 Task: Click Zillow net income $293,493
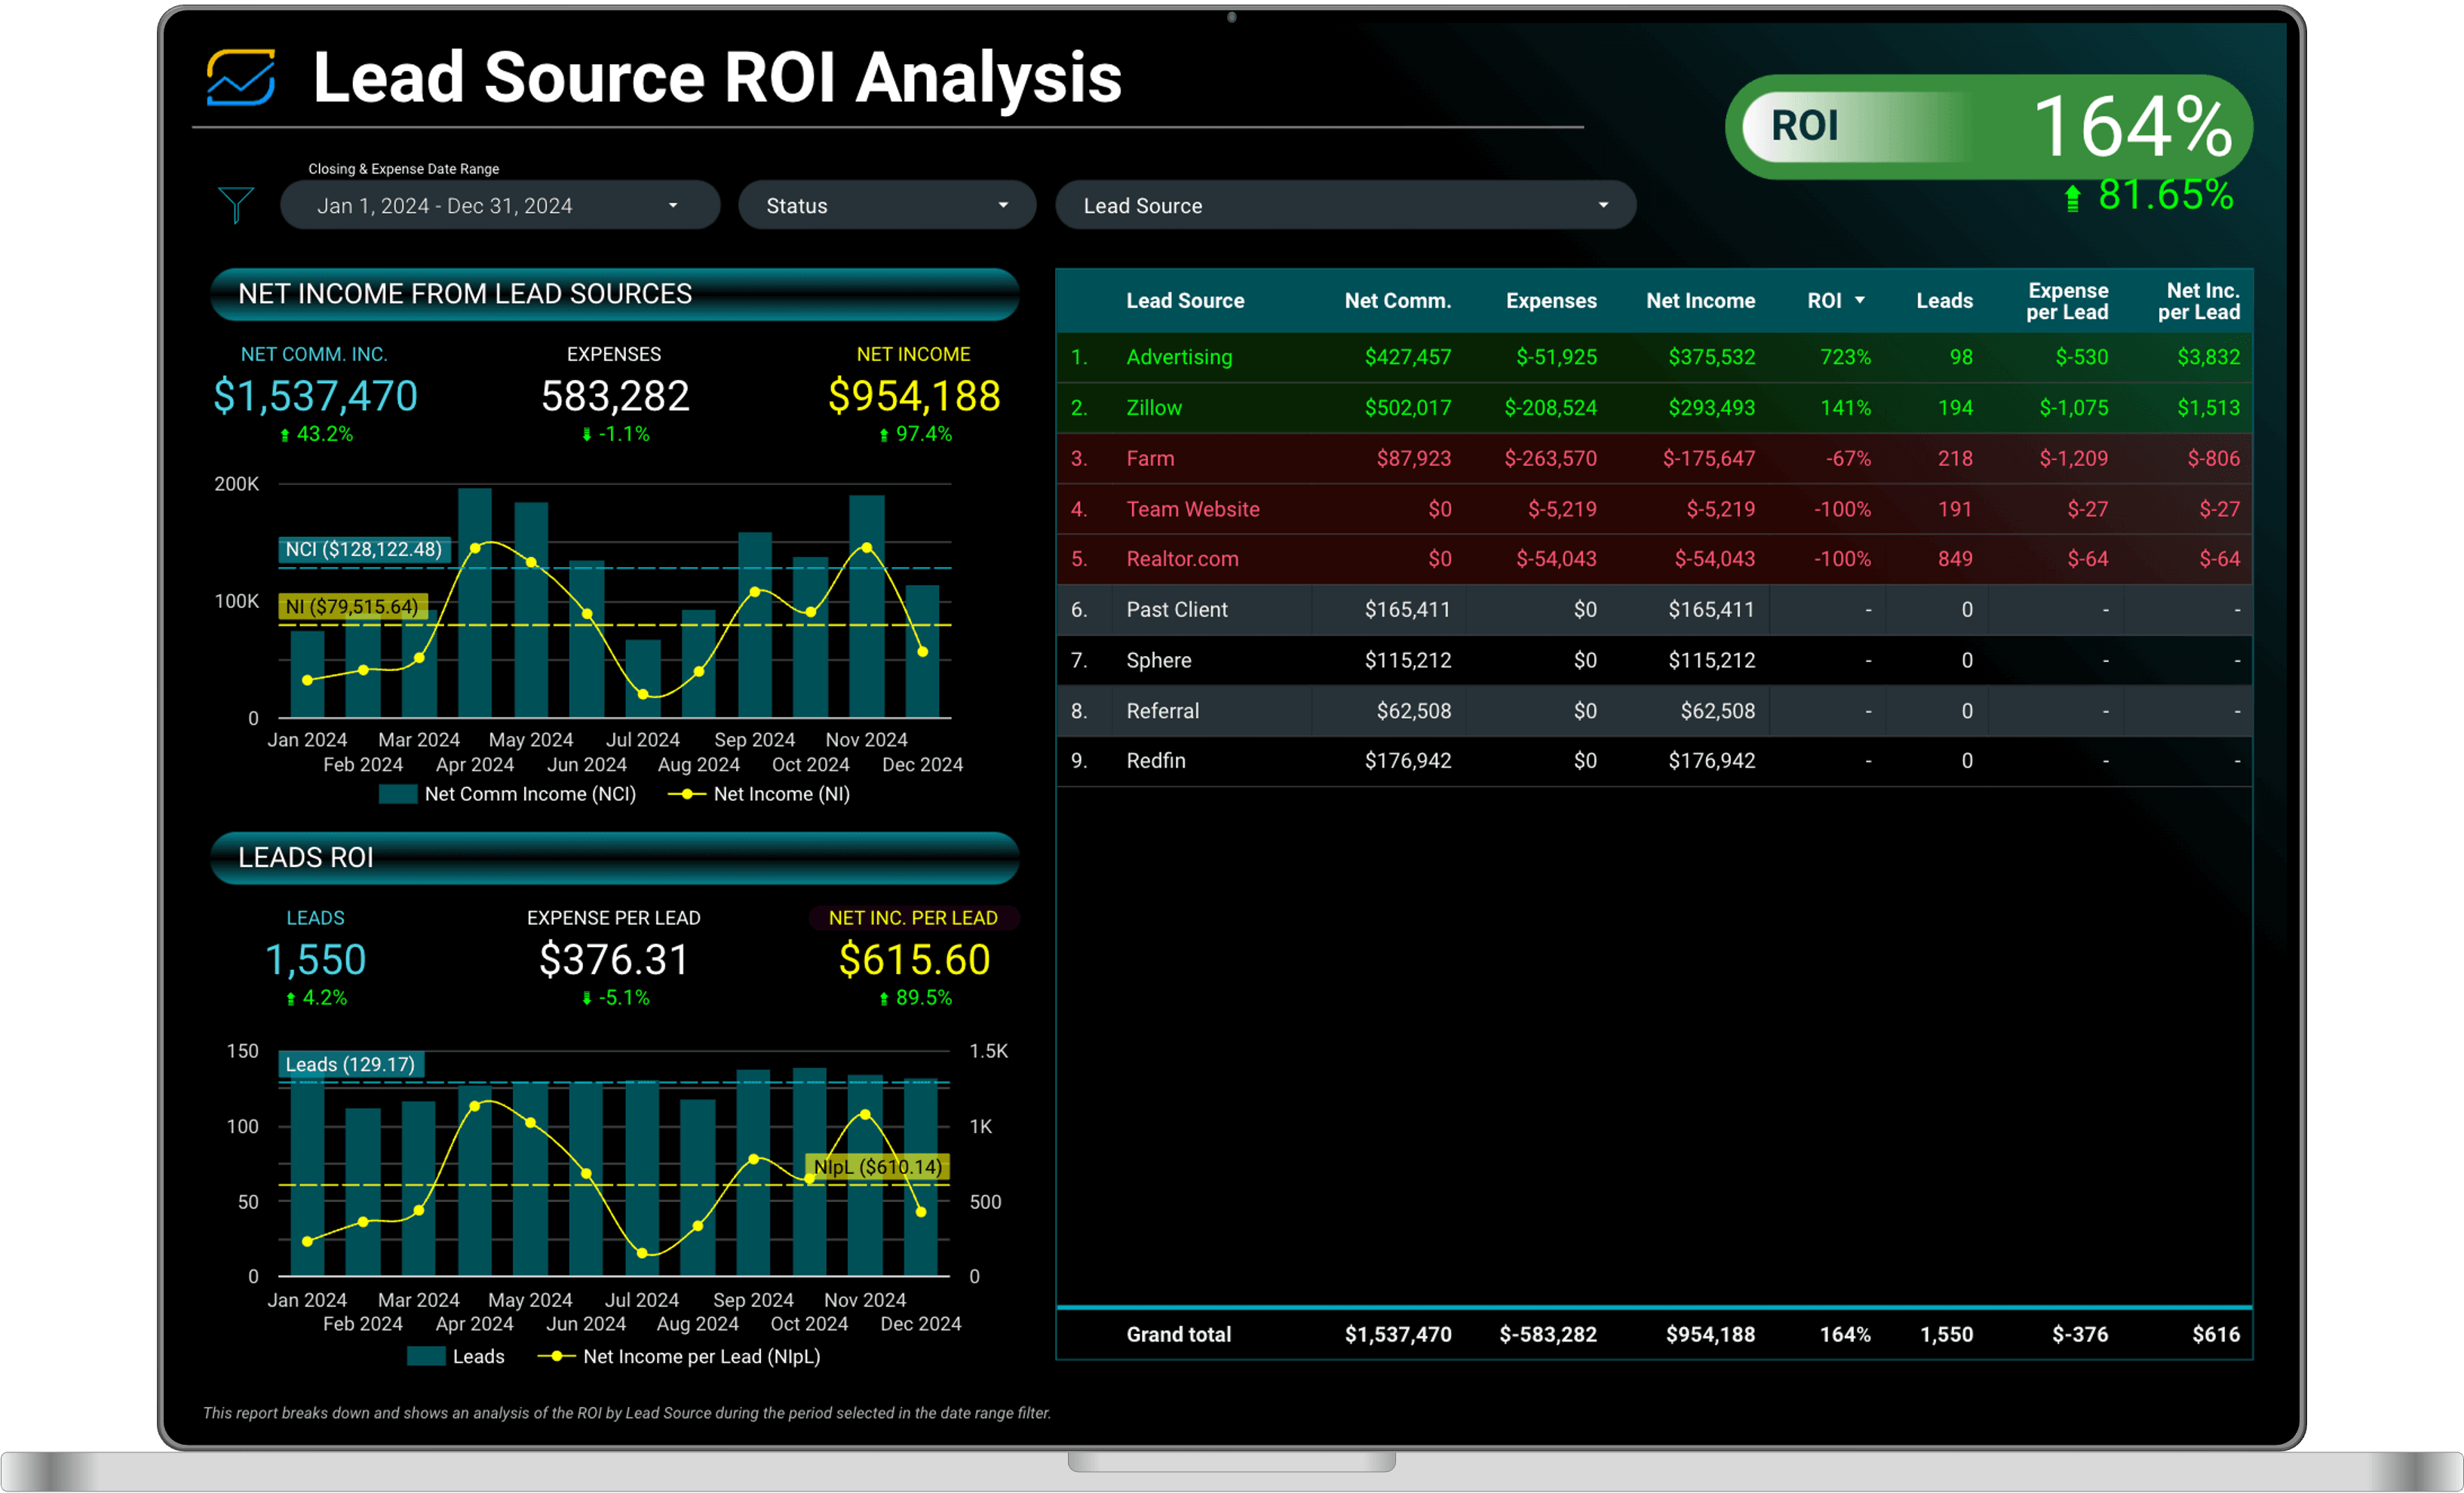point(1711,408)
